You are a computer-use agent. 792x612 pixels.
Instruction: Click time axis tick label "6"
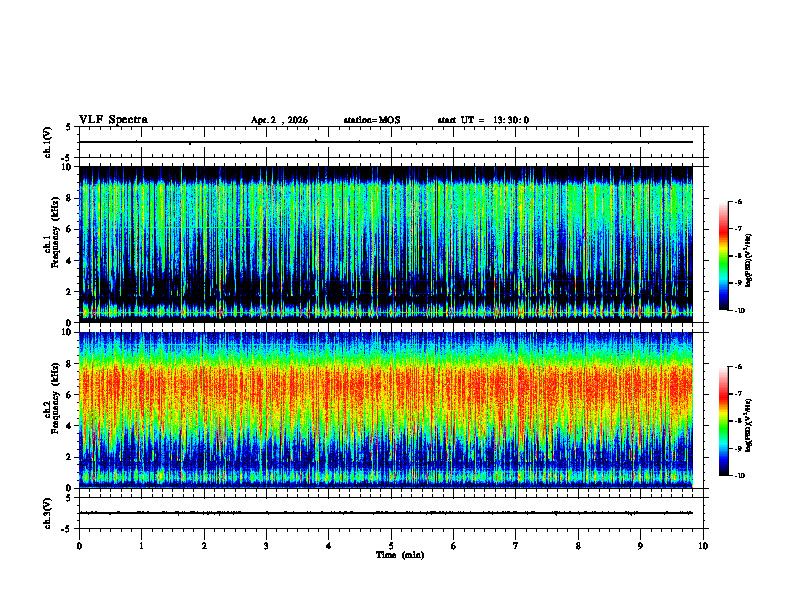point(454,546)
